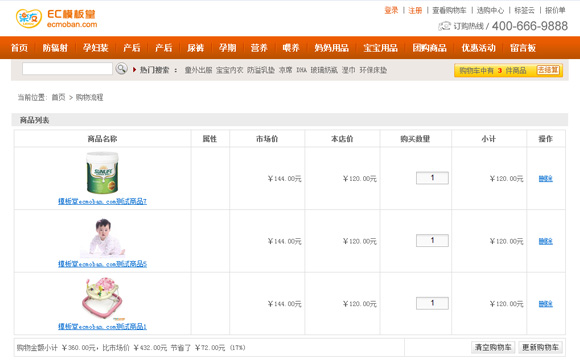Click the 注册 register link

point(415,10)
